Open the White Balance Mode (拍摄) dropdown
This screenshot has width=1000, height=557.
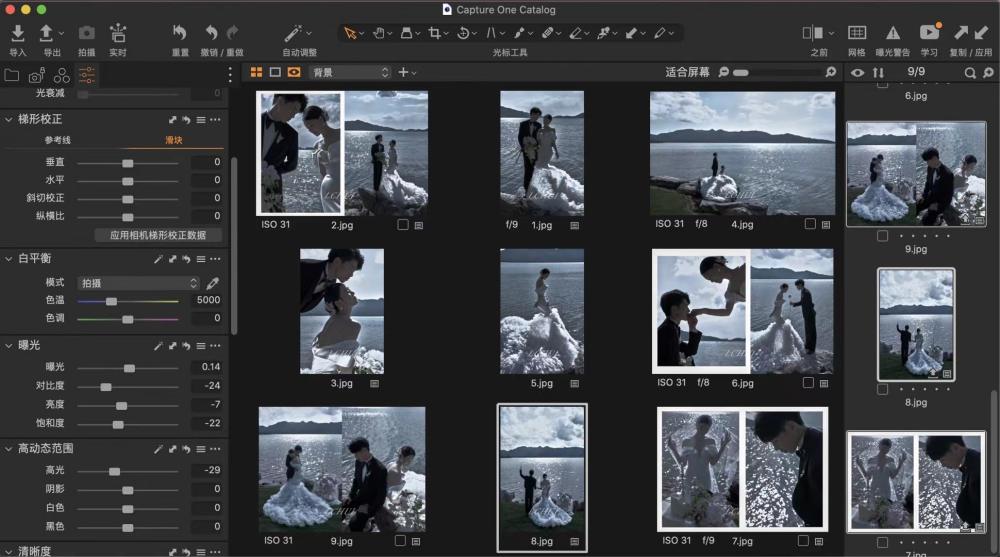click(x=138, y=283)
